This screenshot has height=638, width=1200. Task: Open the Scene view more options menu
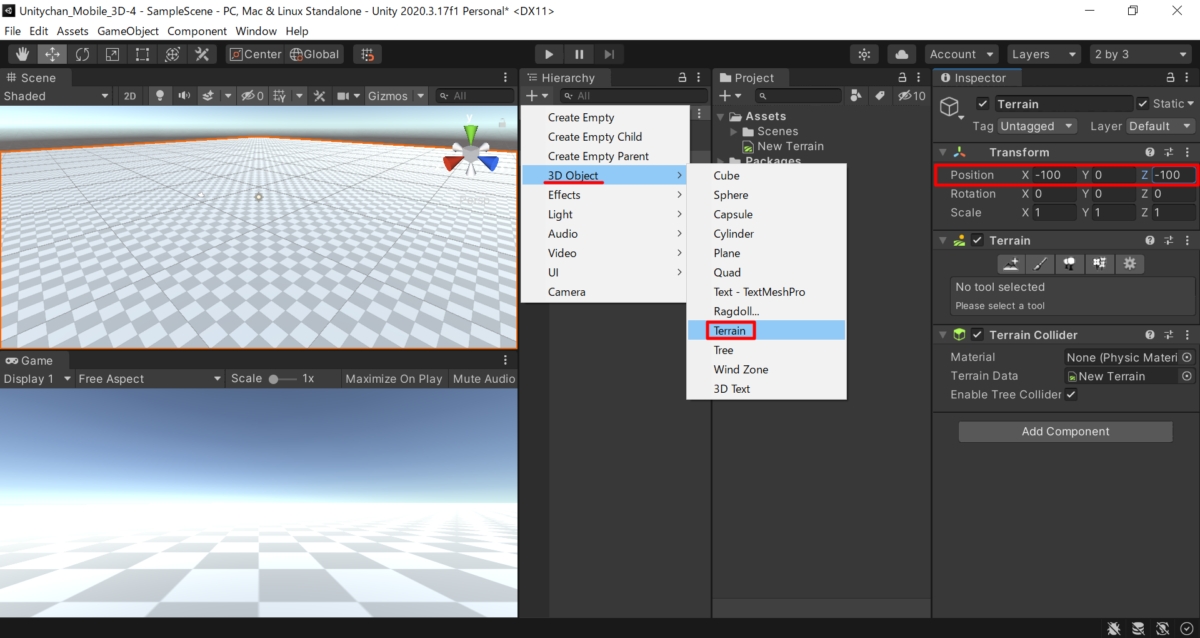coord(506,77)
